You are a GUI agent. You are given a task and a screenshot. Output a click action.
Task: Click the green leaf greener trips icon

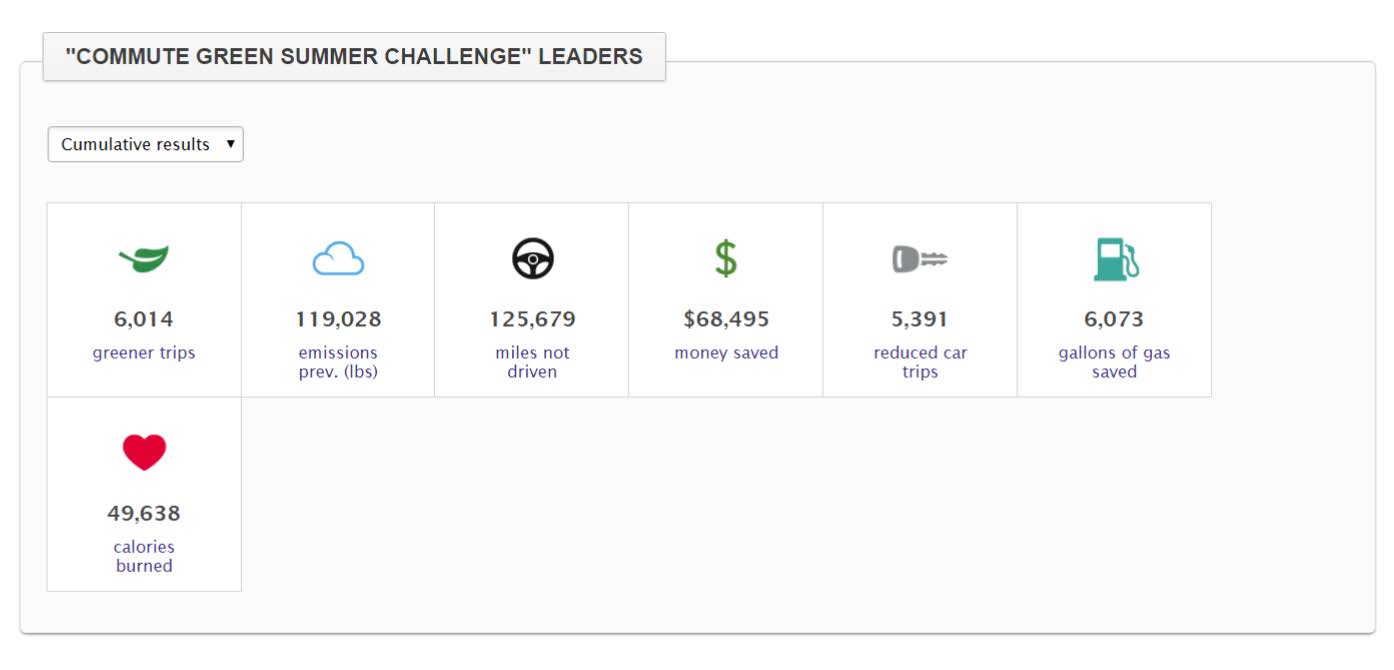(x=144, y=259)
